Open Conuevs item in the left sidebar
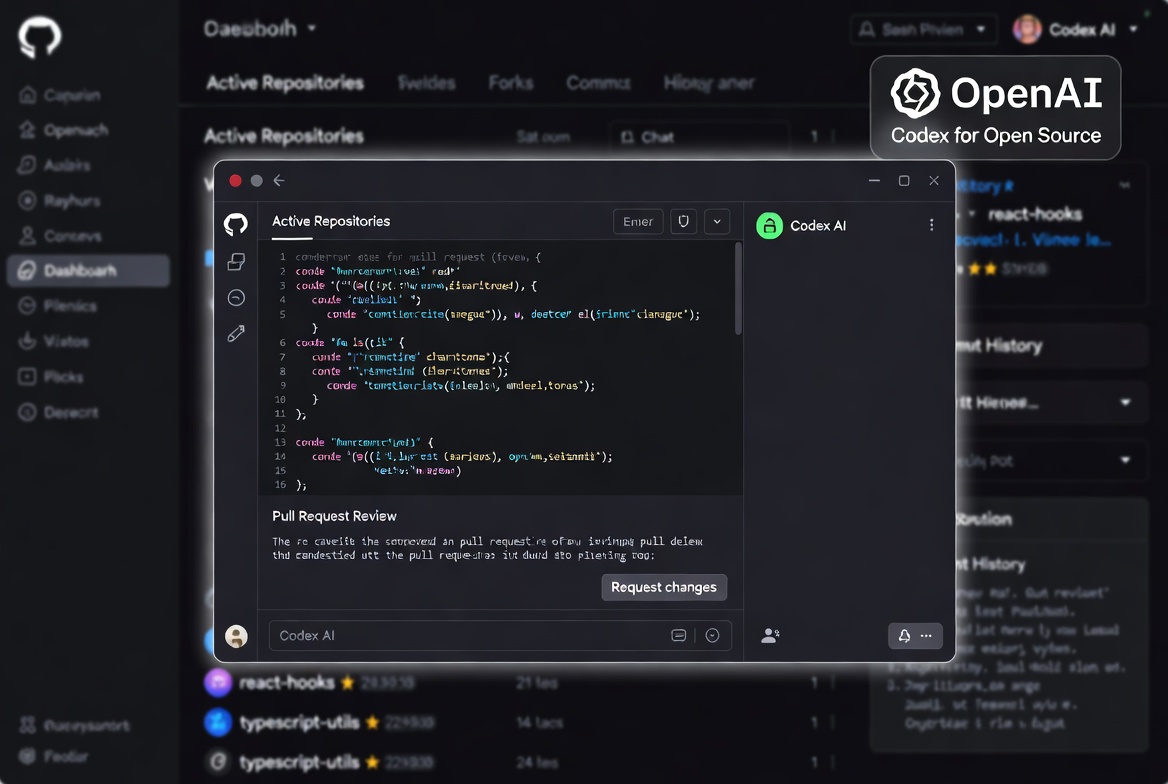This screenshot has width=1168, height=784. coord(60,235)
